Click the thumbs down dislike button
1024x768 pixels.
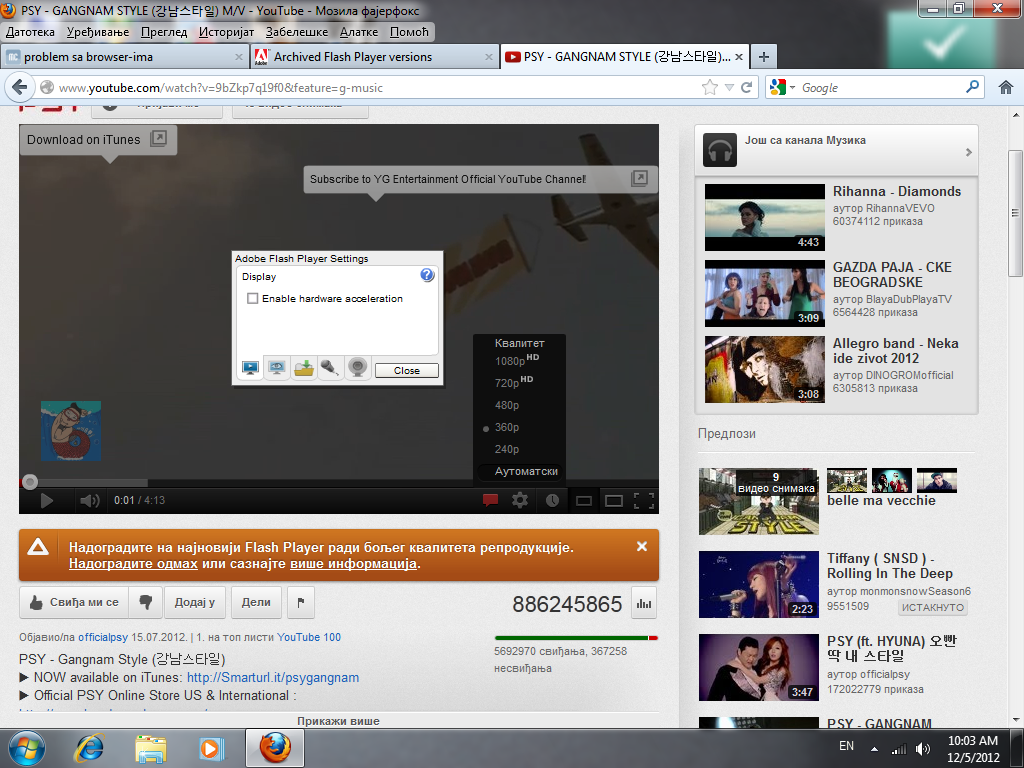(145, 602)
